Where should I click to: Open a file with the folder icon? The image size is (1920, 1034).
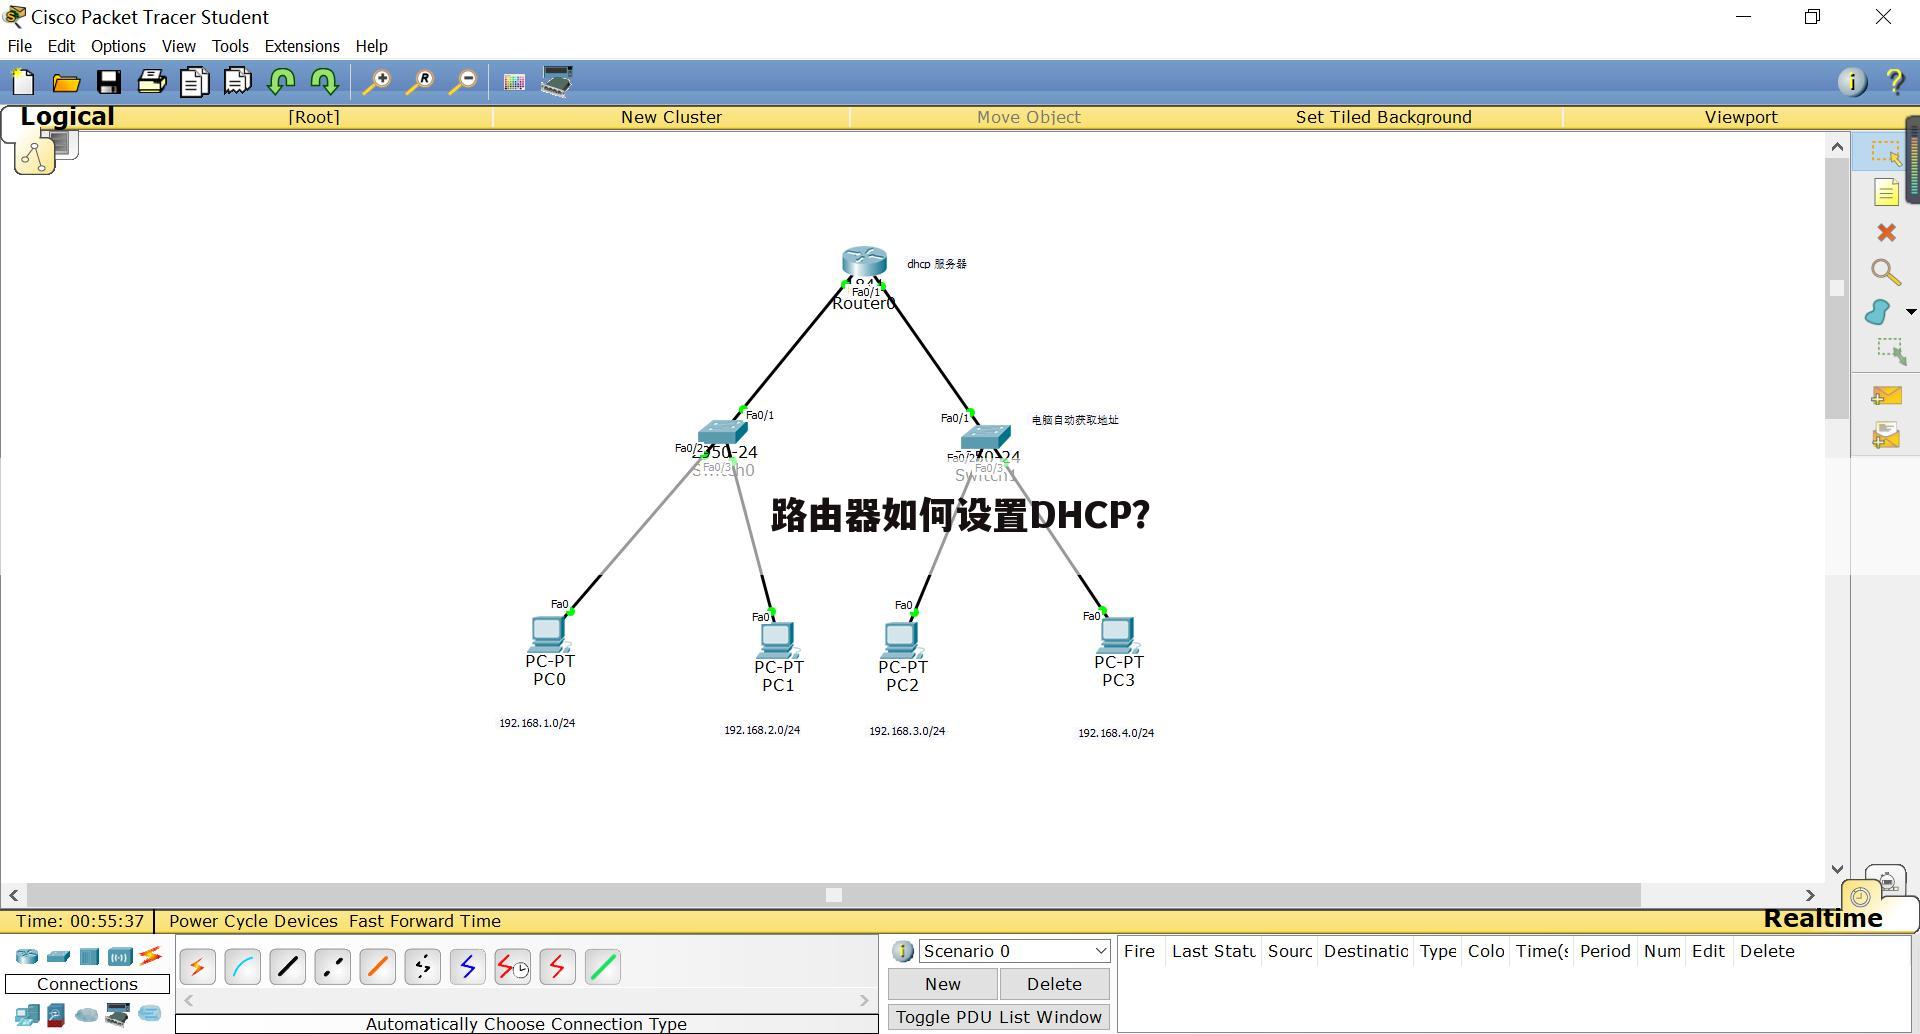click(66, 82)
